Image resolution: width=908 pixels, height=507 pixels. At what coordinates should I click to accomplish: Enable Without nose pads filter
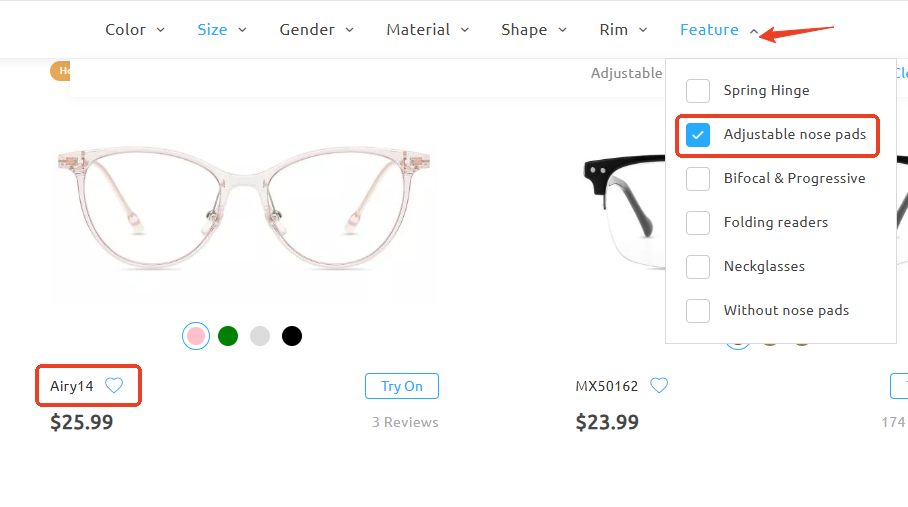pyautogui.click(x=698, y=311)
